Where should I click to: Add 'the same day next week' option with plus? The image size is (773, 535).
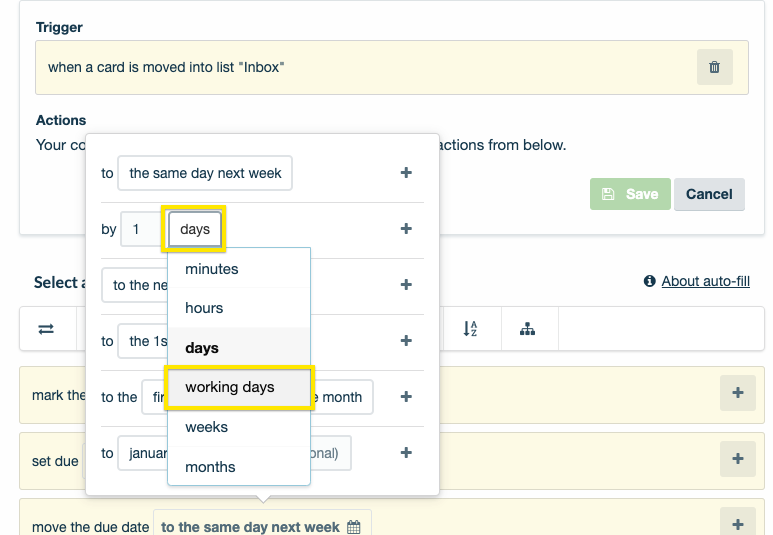[x=406, y=173]
